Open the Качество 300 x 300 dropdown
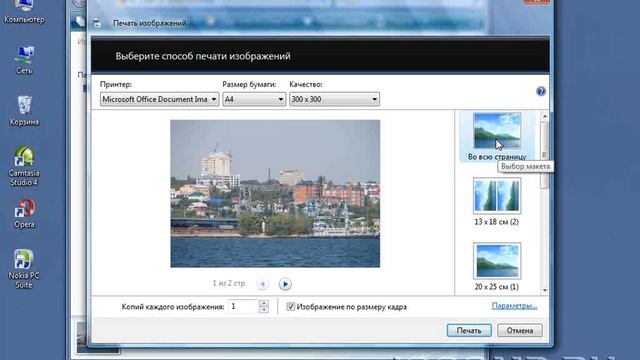Image resolution: width=640 pixels, height=360 pixels. 334,99
